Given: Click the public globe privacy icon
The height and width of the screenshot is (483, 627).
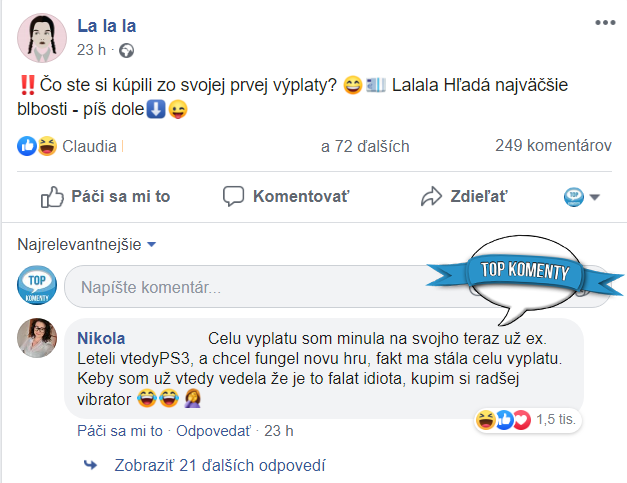Looking at the screenshot, I should pyautogui.click(x=127, y=50).
